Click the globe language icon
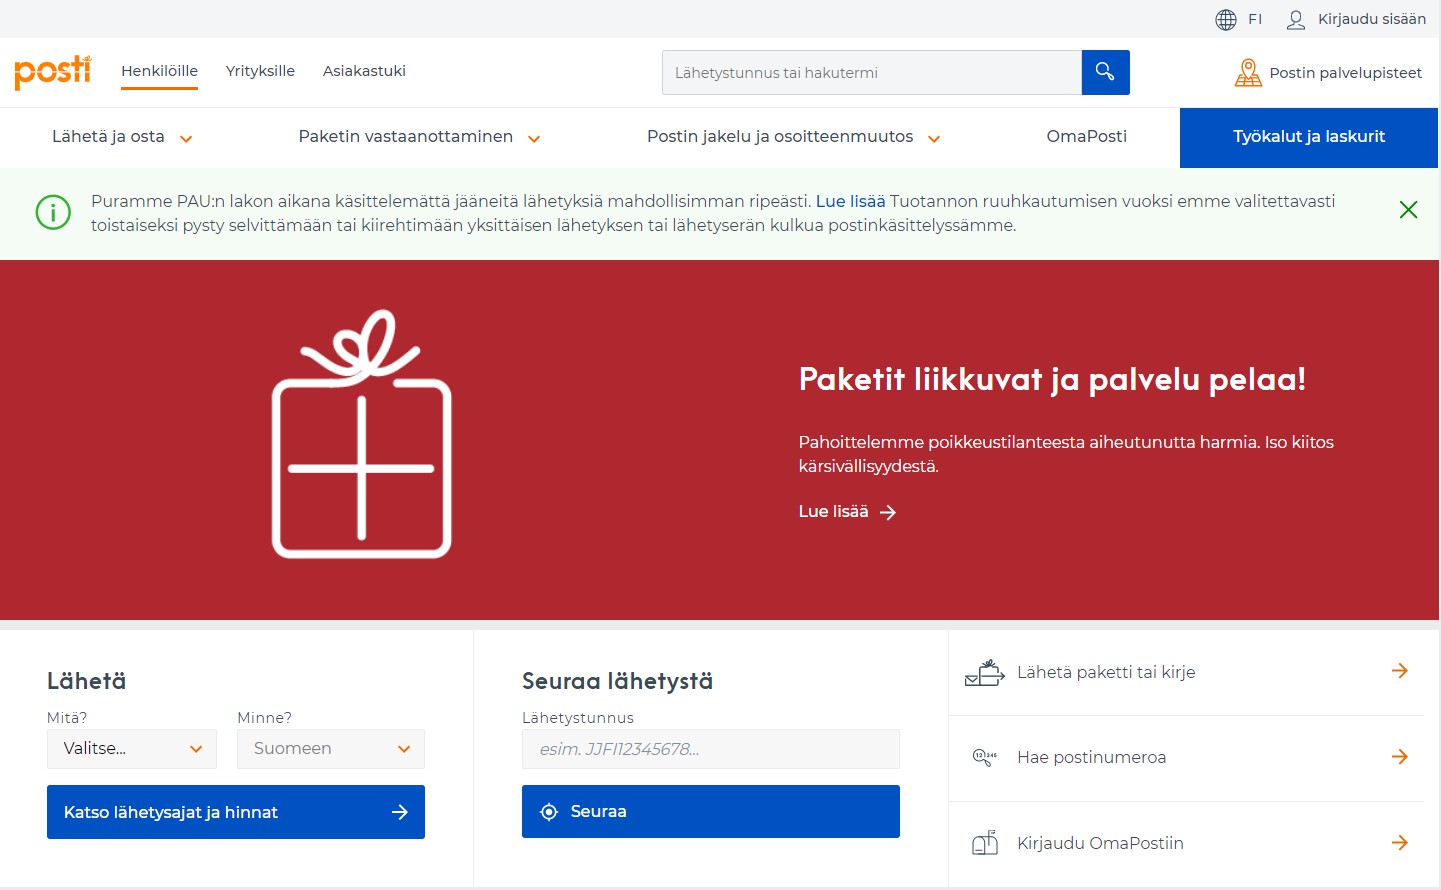The height and width of the screenshot is (890, 1441). click(x=1226, y=19)
